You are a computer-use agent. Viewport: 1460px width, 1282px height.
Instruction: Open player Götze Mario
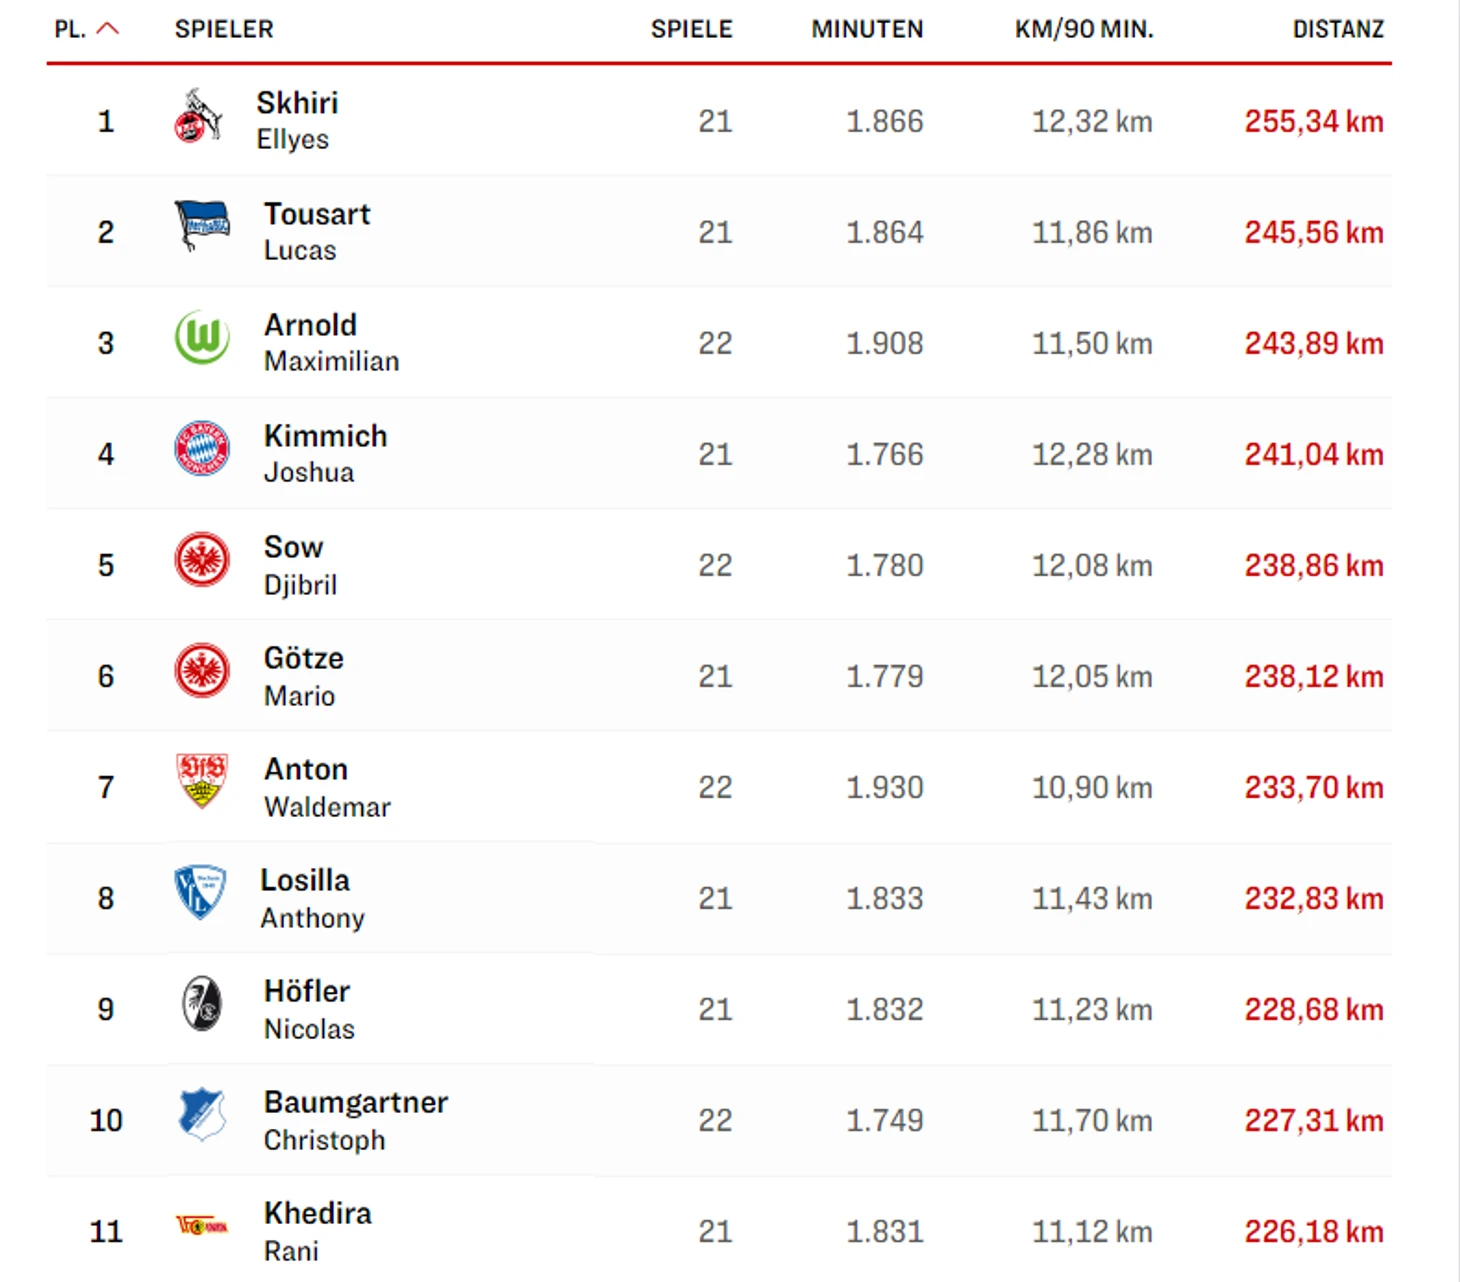(x=303, y=676)
